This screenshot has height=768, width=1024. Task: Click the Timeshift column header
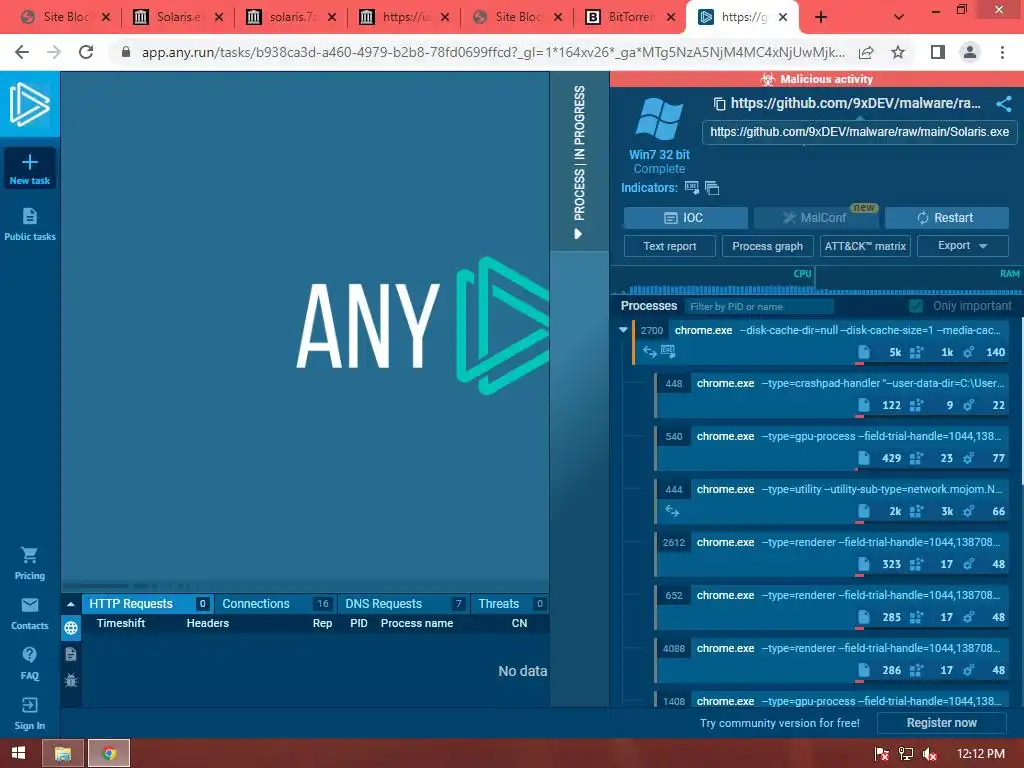(x=121, y=623)
